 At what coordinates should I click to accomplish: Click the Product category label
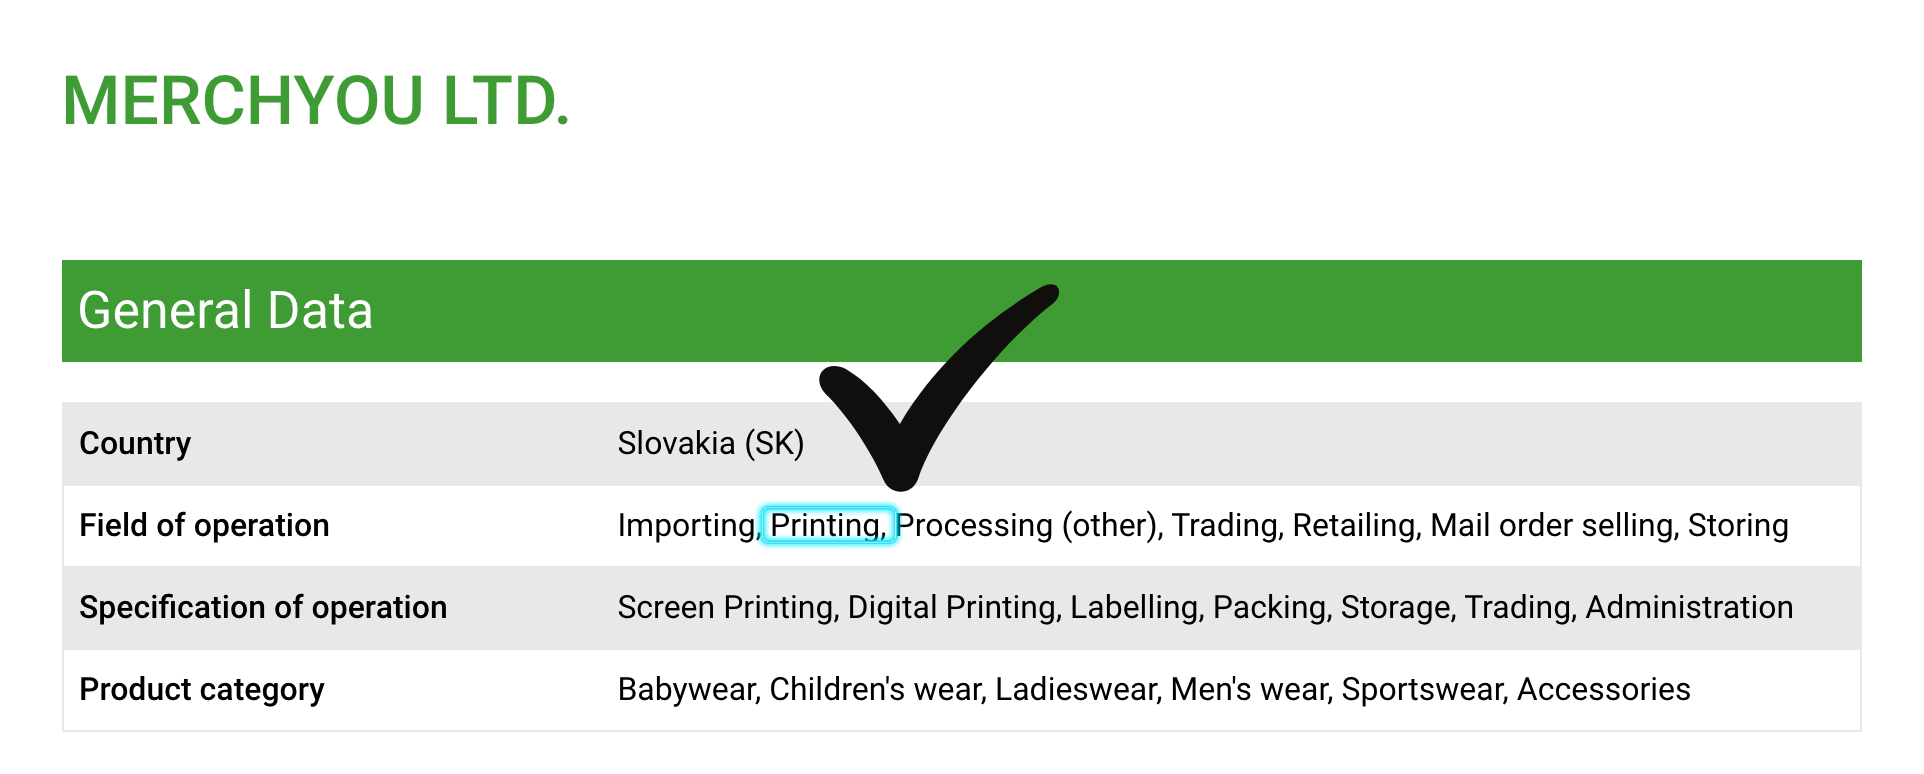(x=202, y=689)
